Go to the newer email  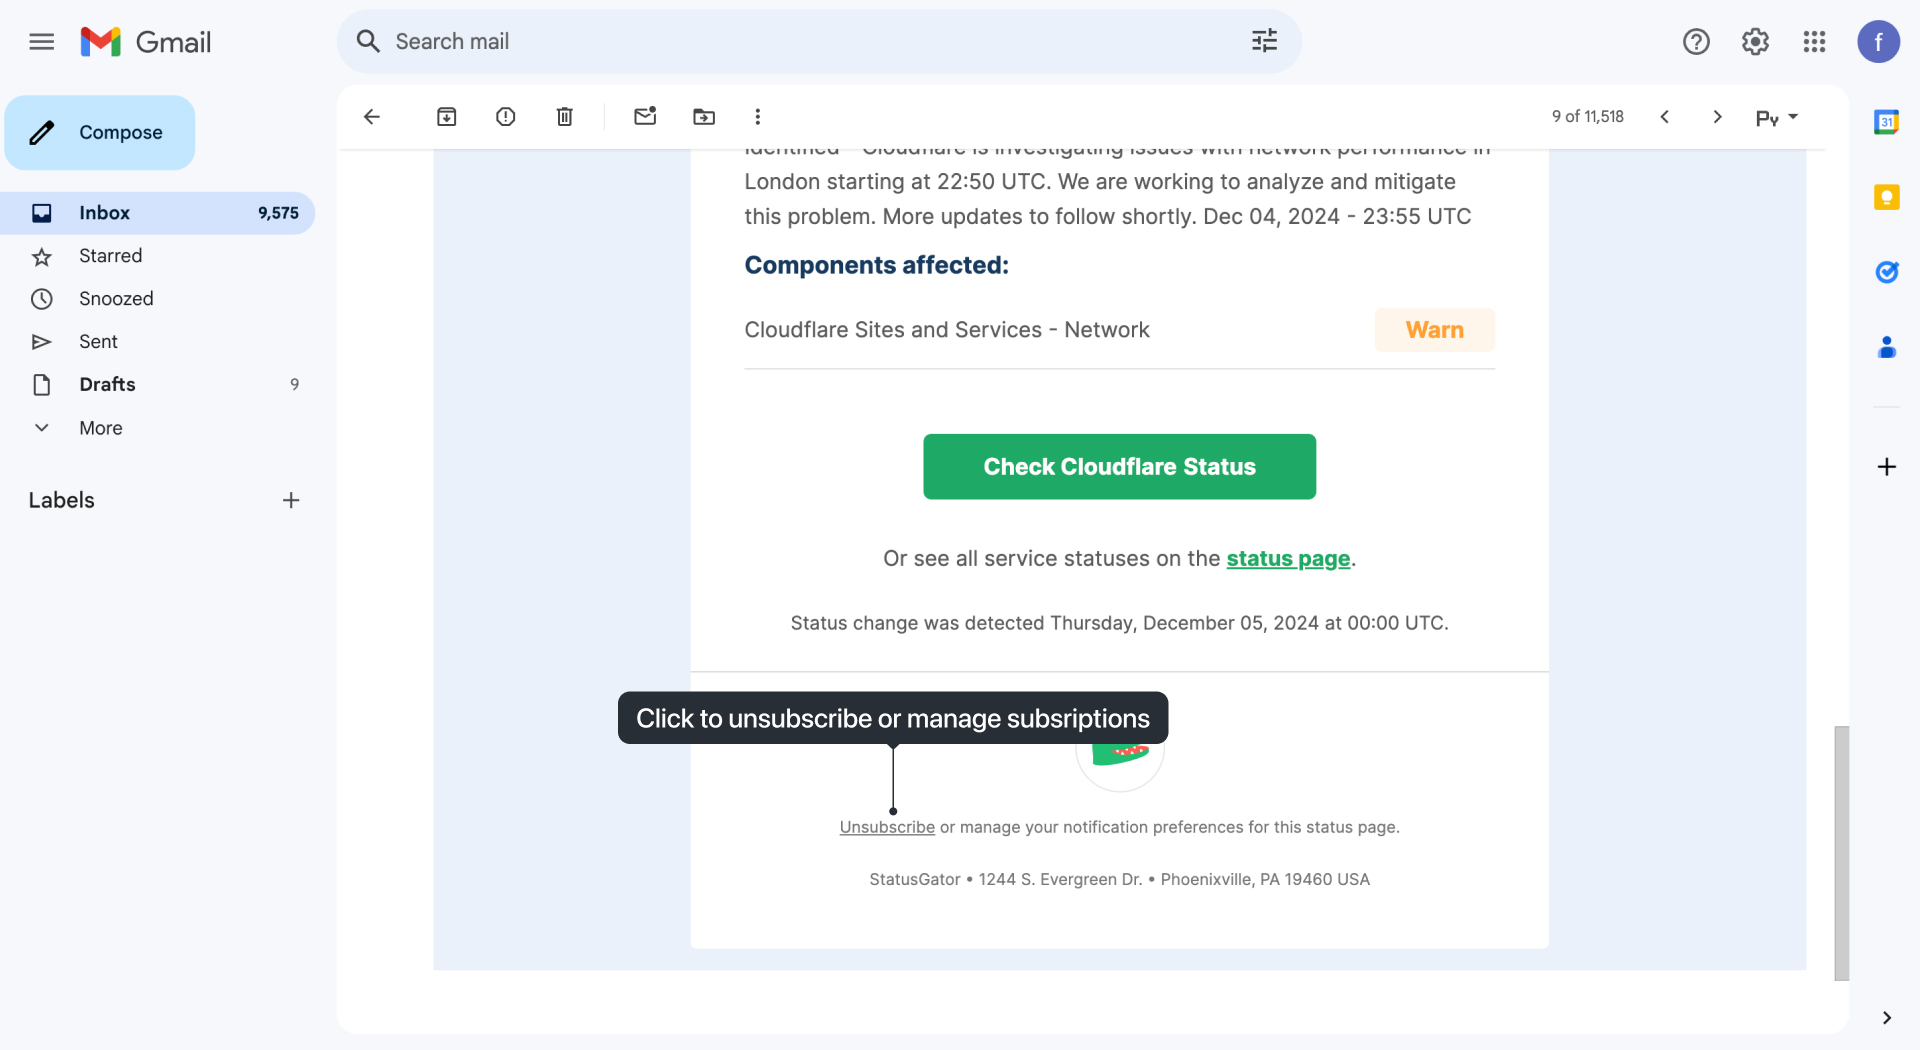click(x=1665, y=117)
